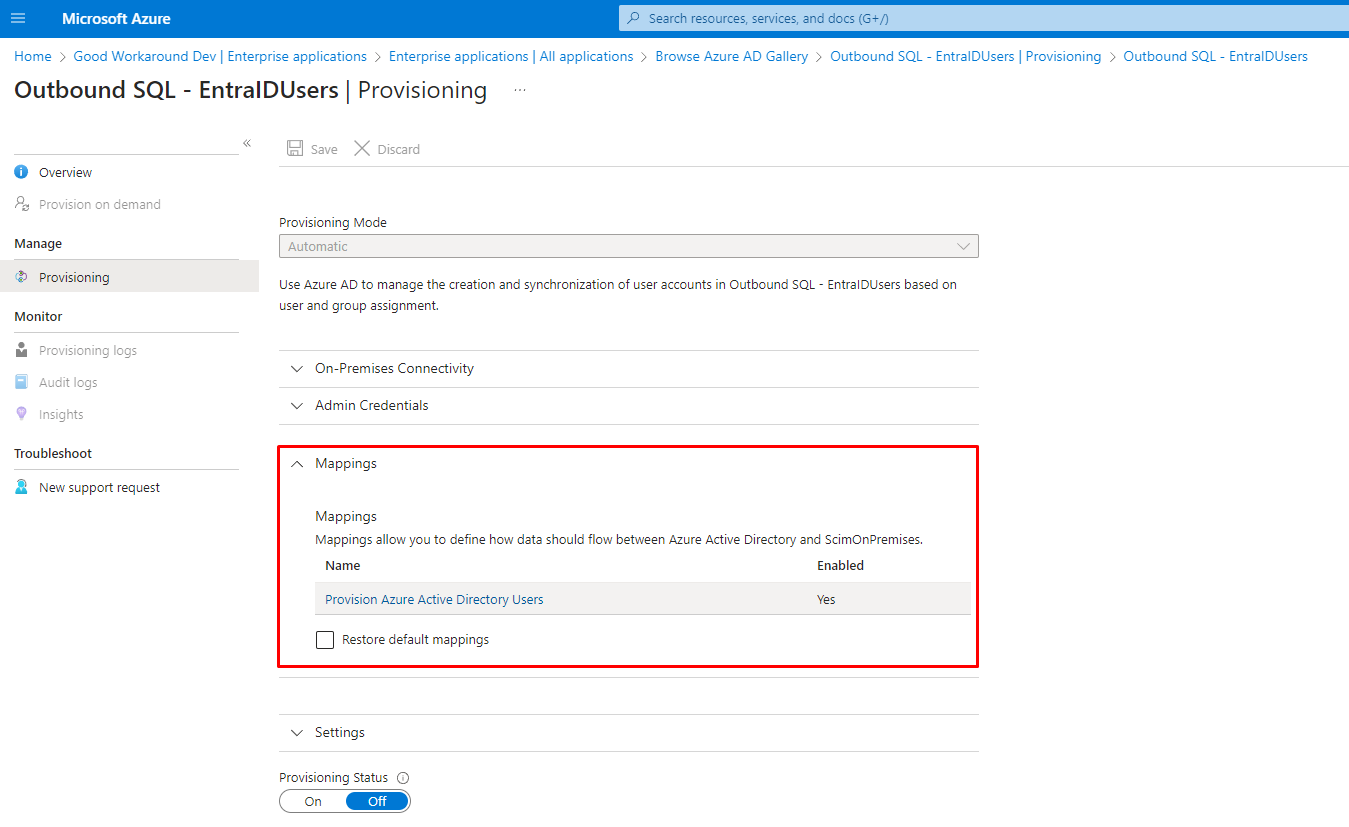Open Provisioning logs in the sidebar

(x=87, y=351)
